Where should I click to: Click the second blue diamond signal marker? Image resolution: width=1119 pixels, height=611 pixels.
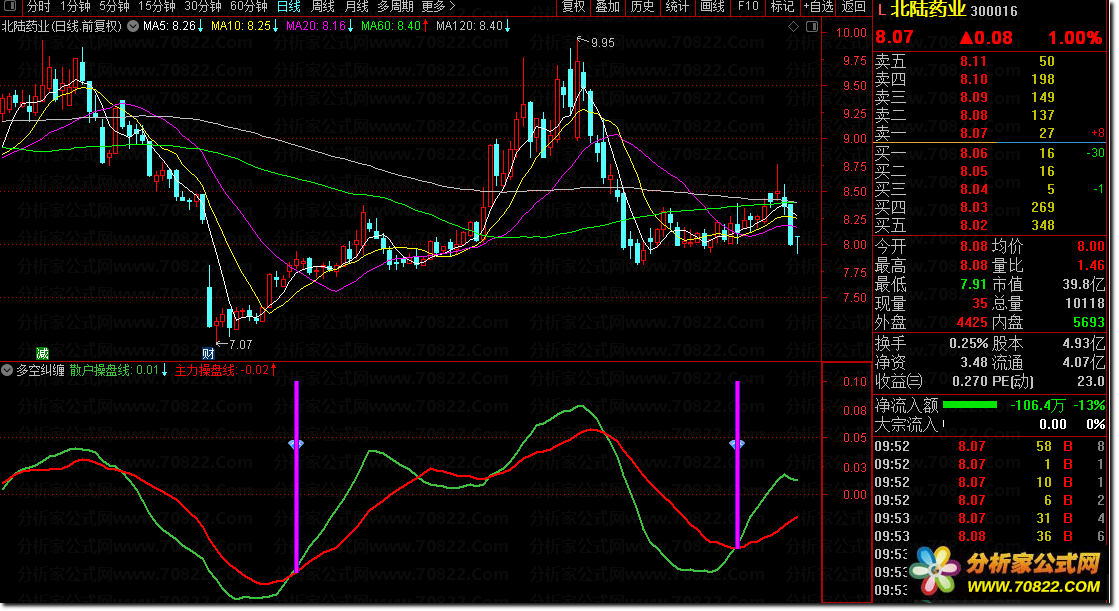(737, 444)
